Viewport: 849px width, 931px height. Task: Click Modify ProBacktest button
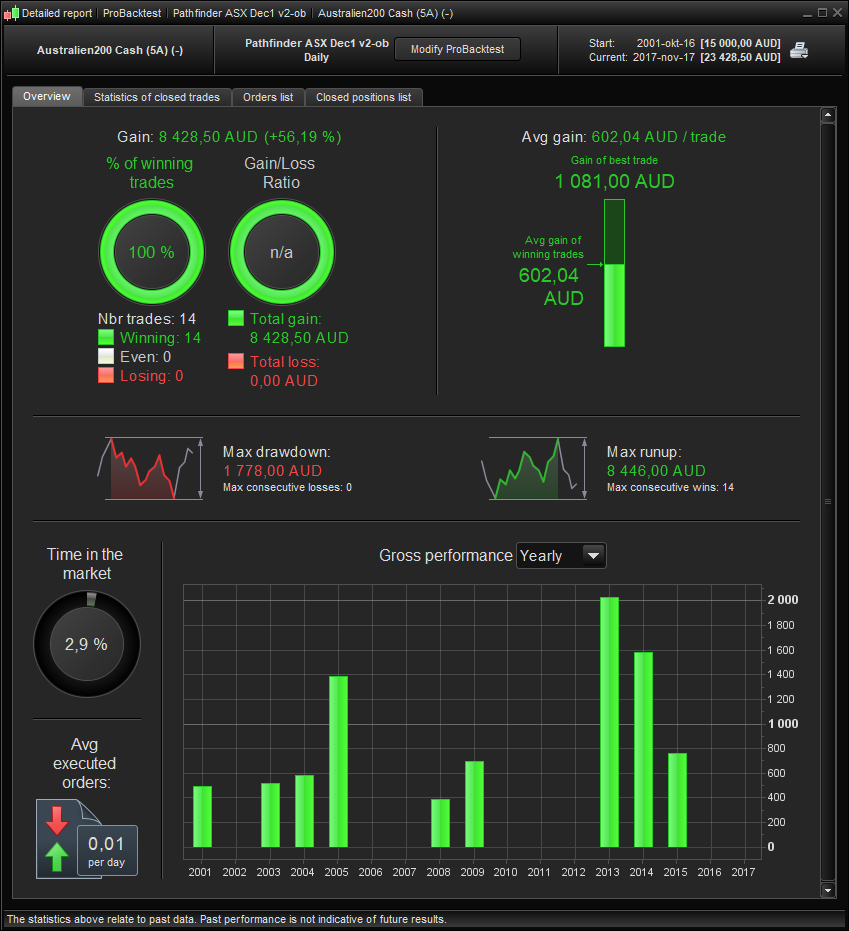[x=457, y=49]
